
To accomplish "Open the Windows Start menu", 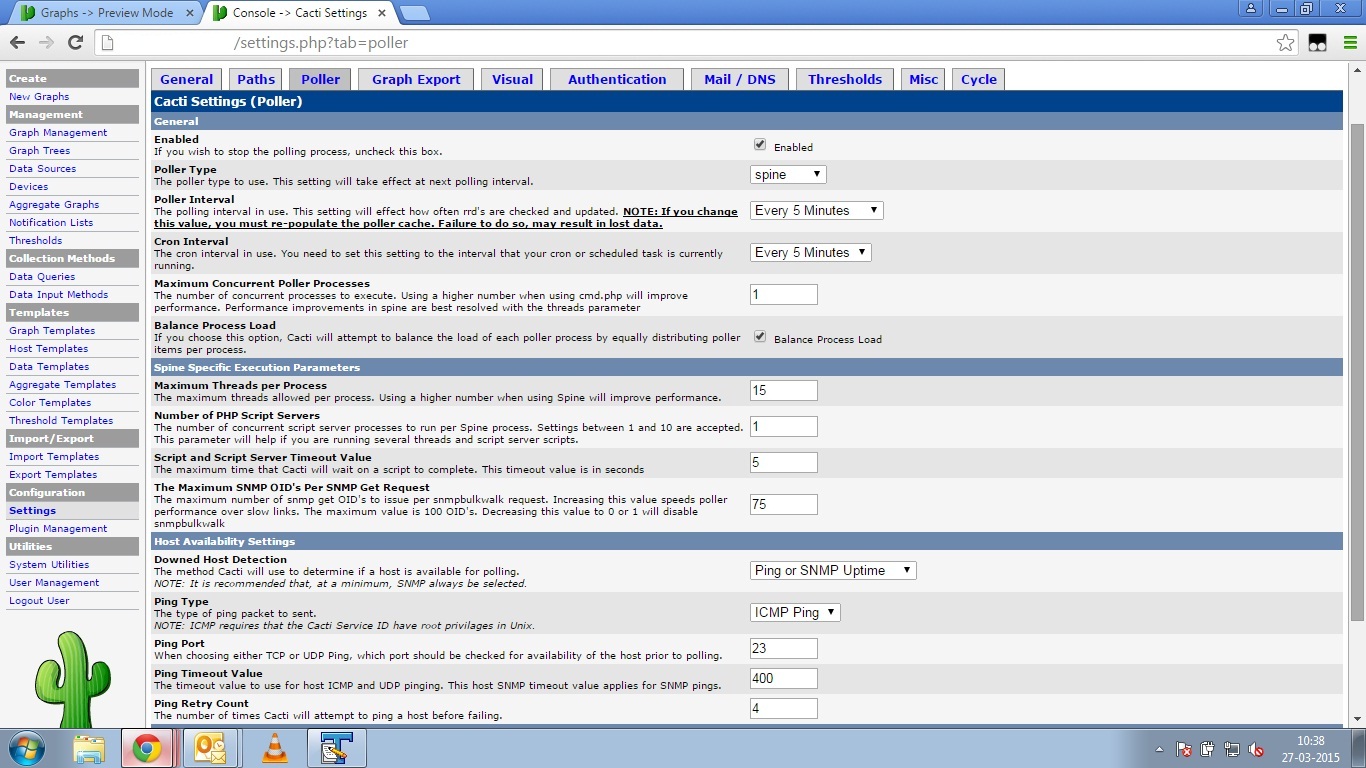I will point(26,748).
